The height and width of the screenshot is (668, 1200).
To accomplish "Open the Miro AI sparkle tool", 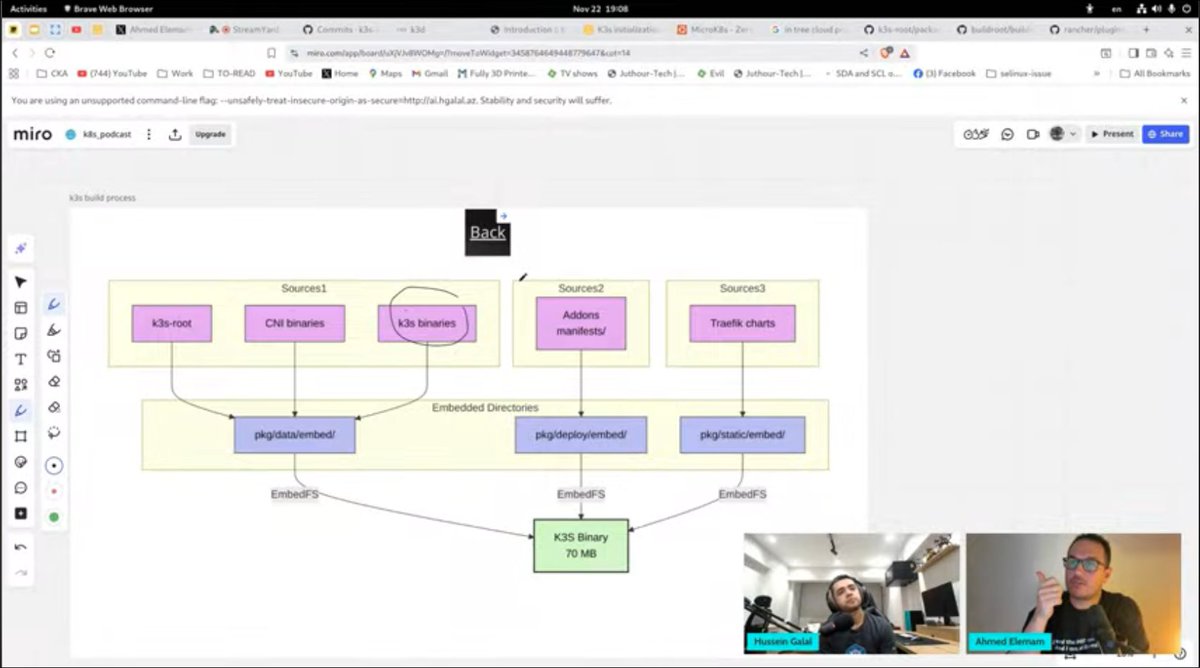I will (20, 248).
